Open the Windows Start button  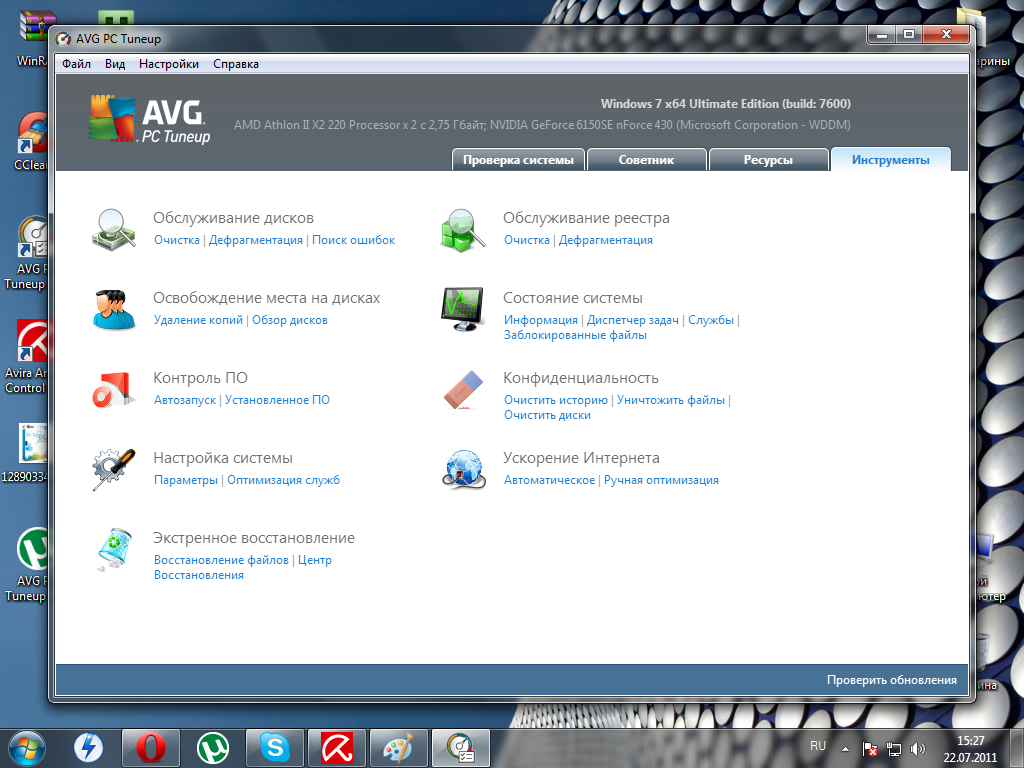(27, 748)
